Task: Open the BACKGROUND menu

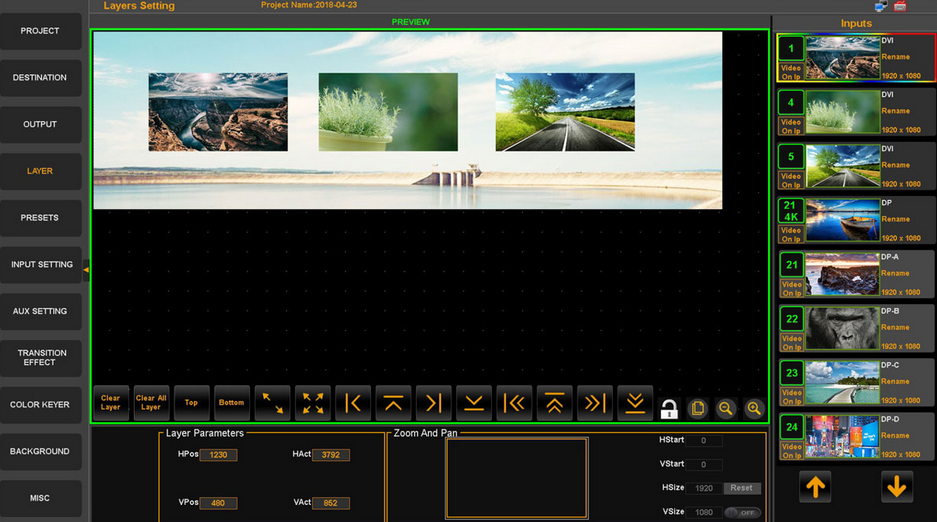Action: click(x=40, y=451)
